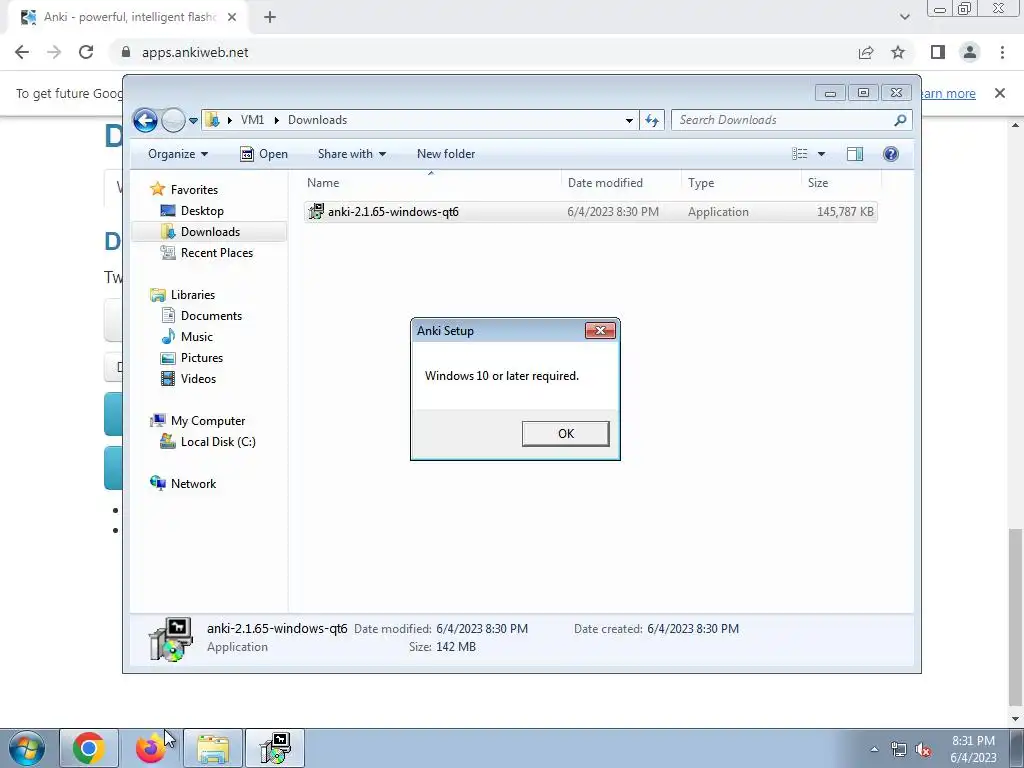Open the recent locations dropdown arrow

click(193, 121)
